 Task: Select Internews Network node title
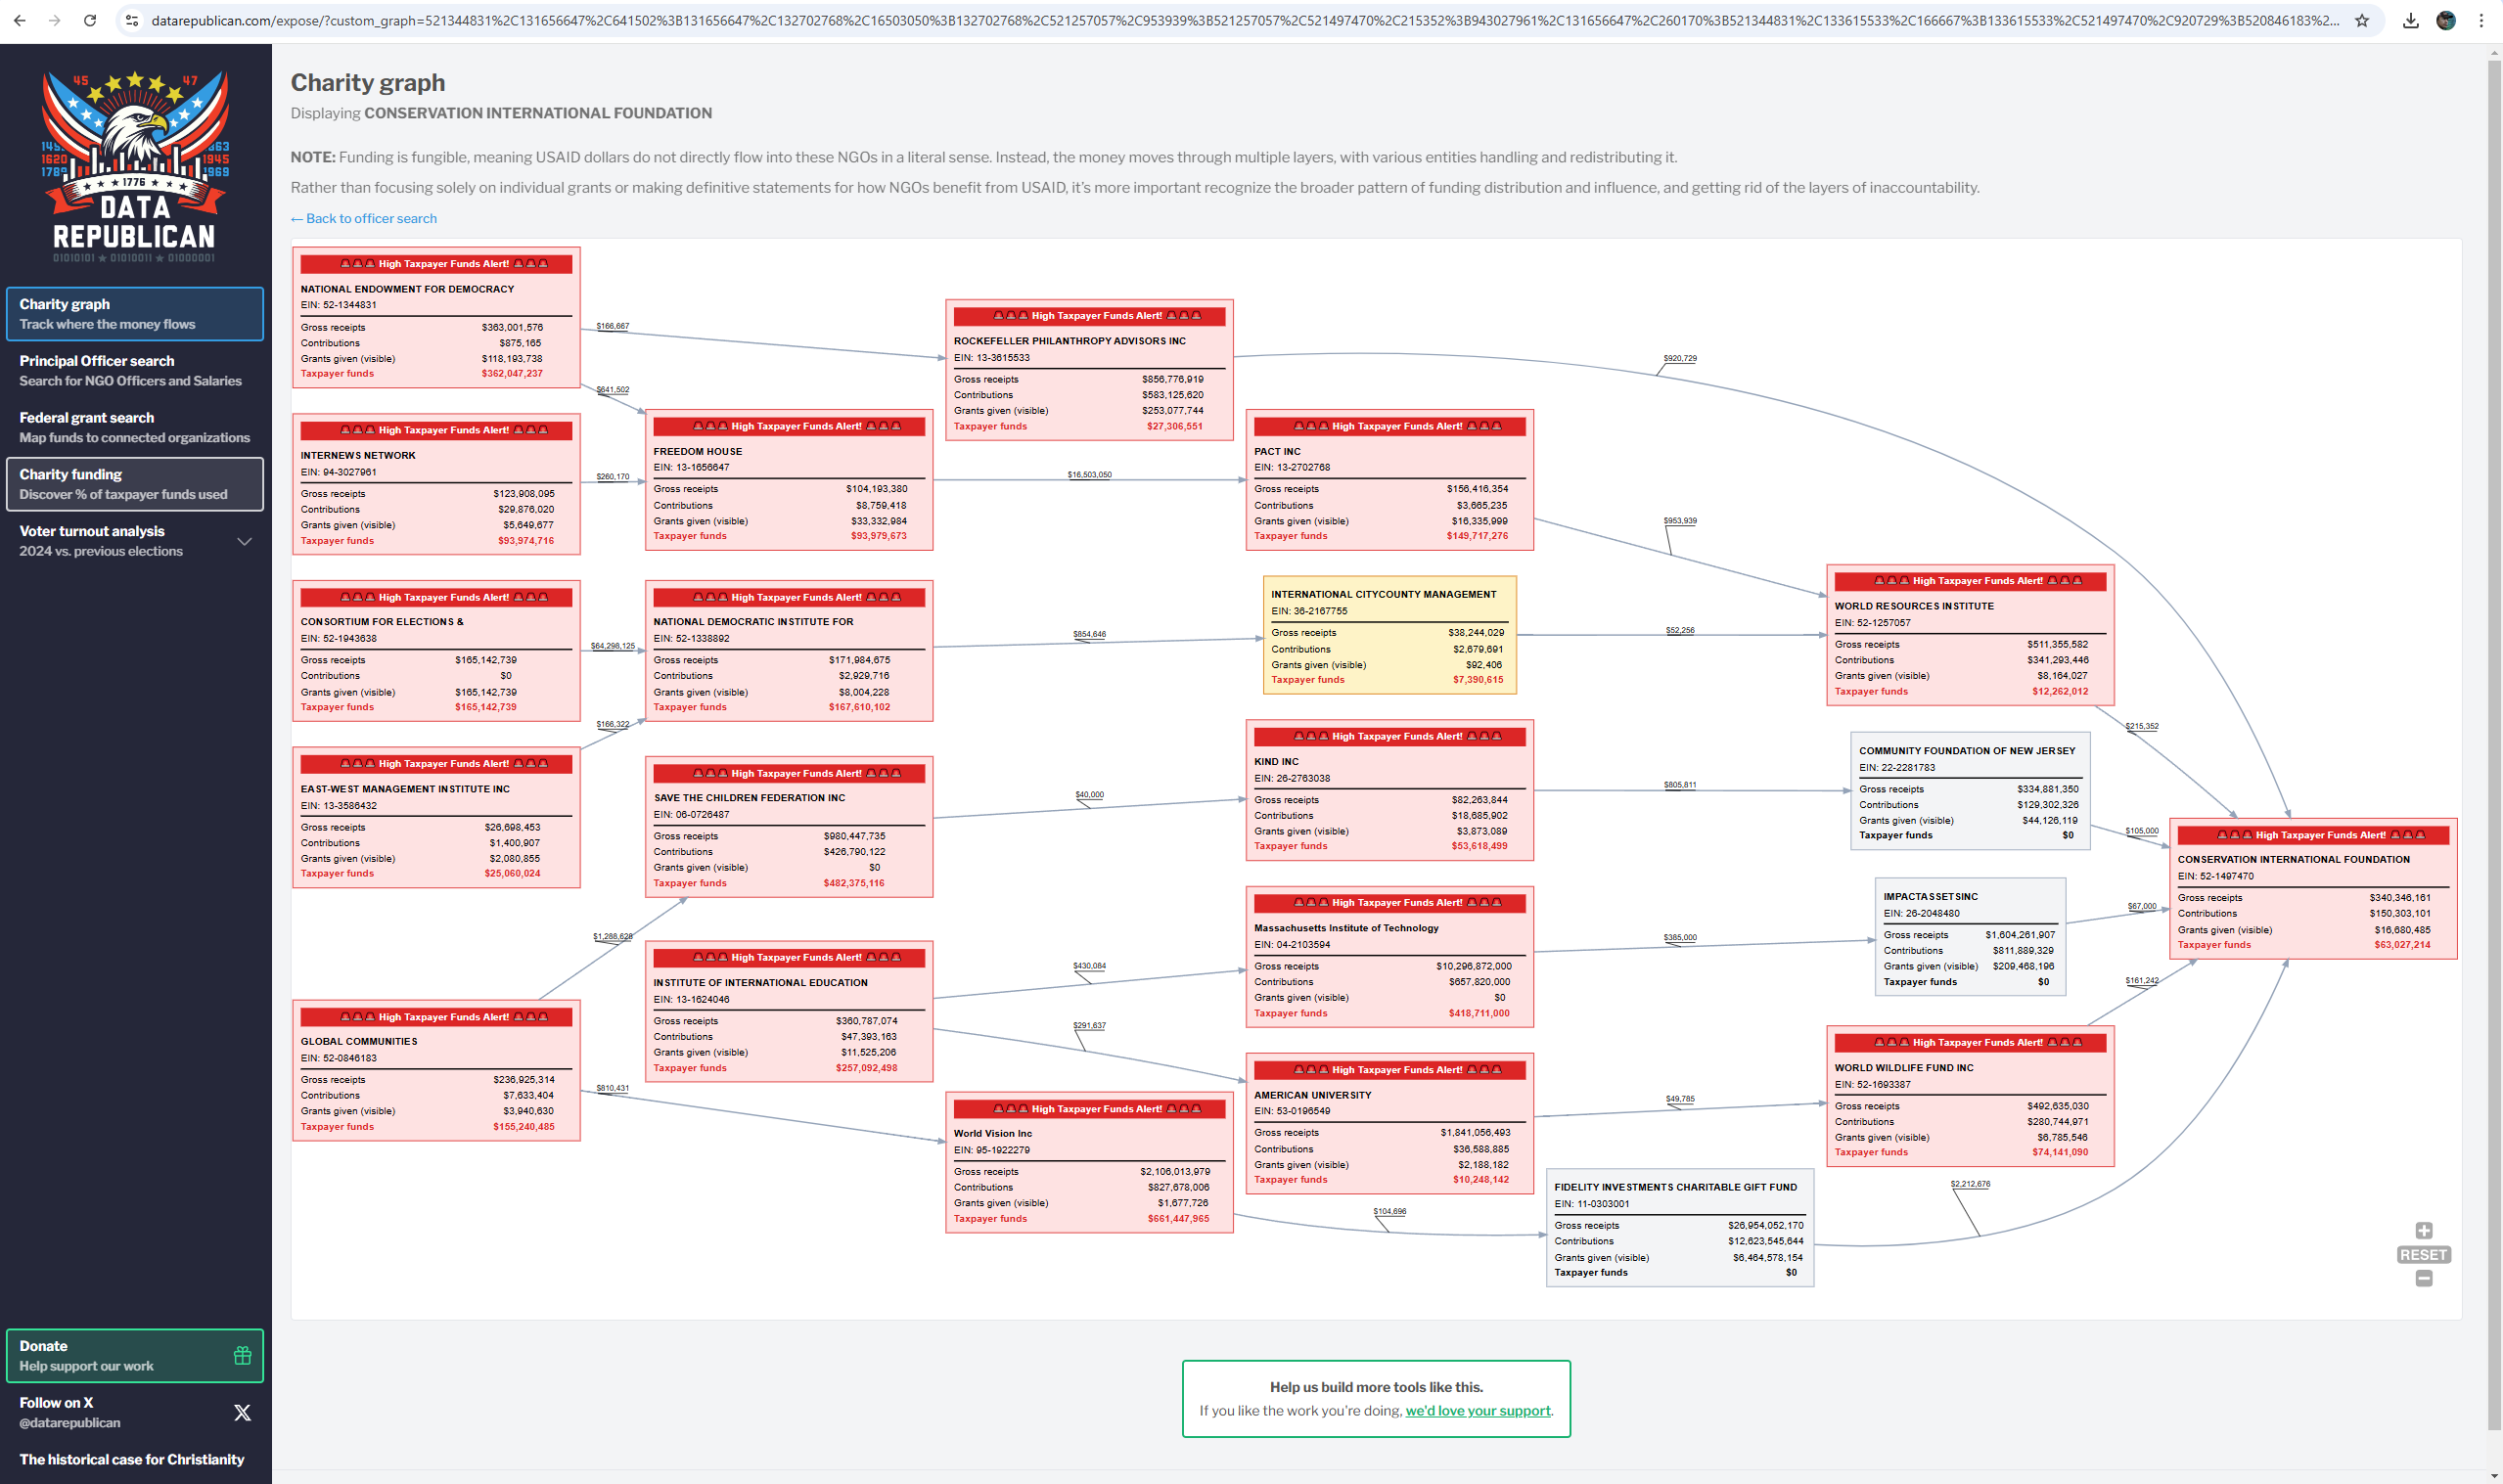[358, 456]
